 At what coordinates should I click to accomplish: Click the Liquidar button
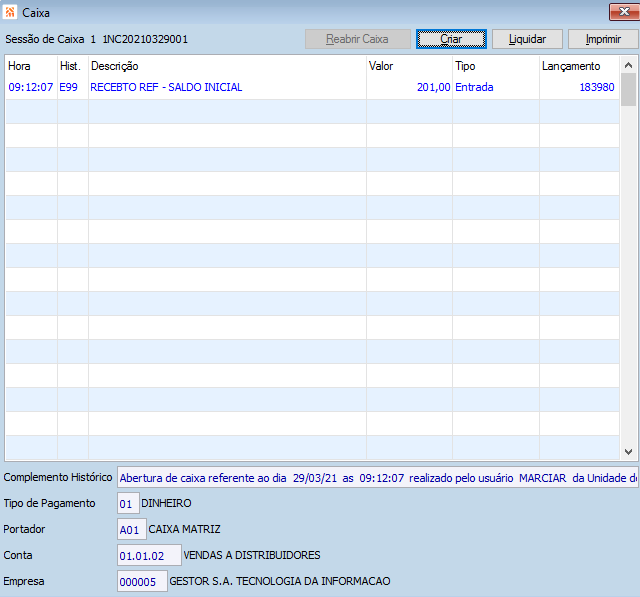[527, 39]
